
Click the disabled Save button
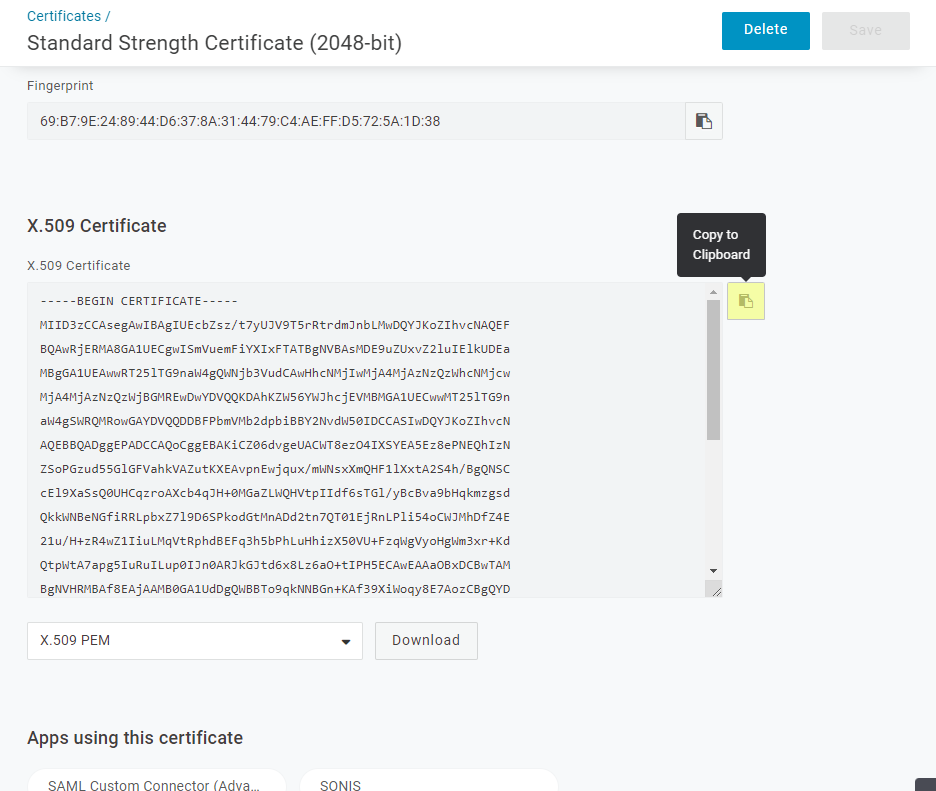865,30
